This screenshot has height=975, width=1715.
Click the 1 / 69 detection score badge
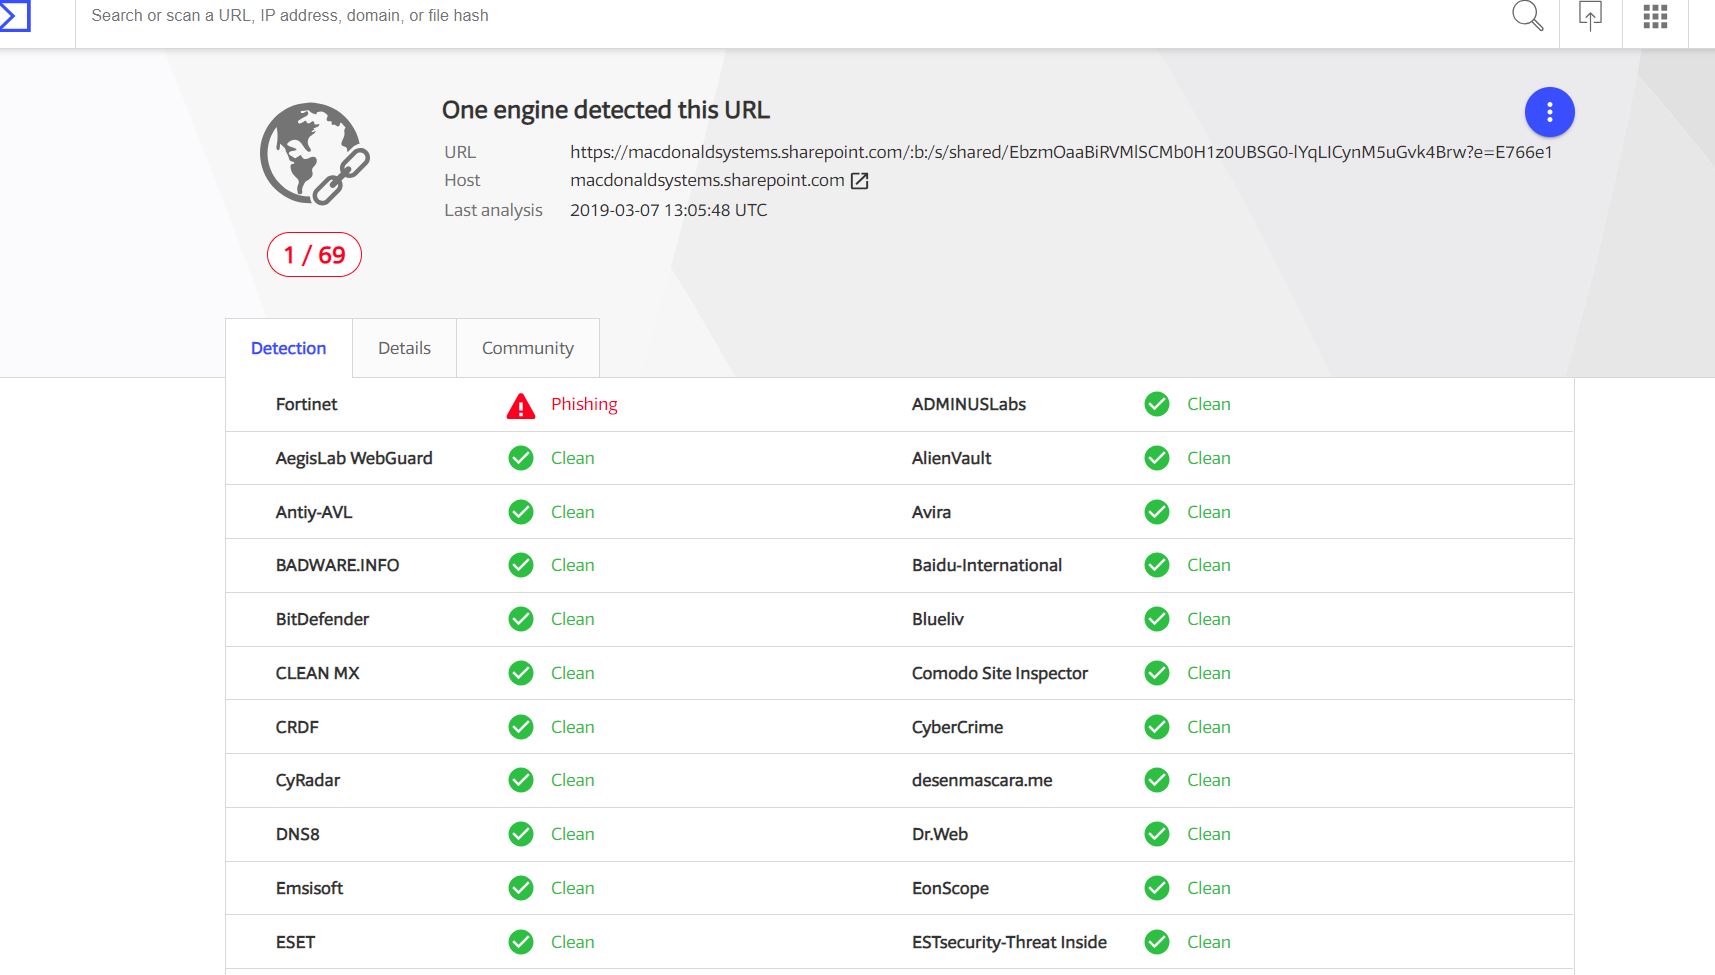pos(314,255)
